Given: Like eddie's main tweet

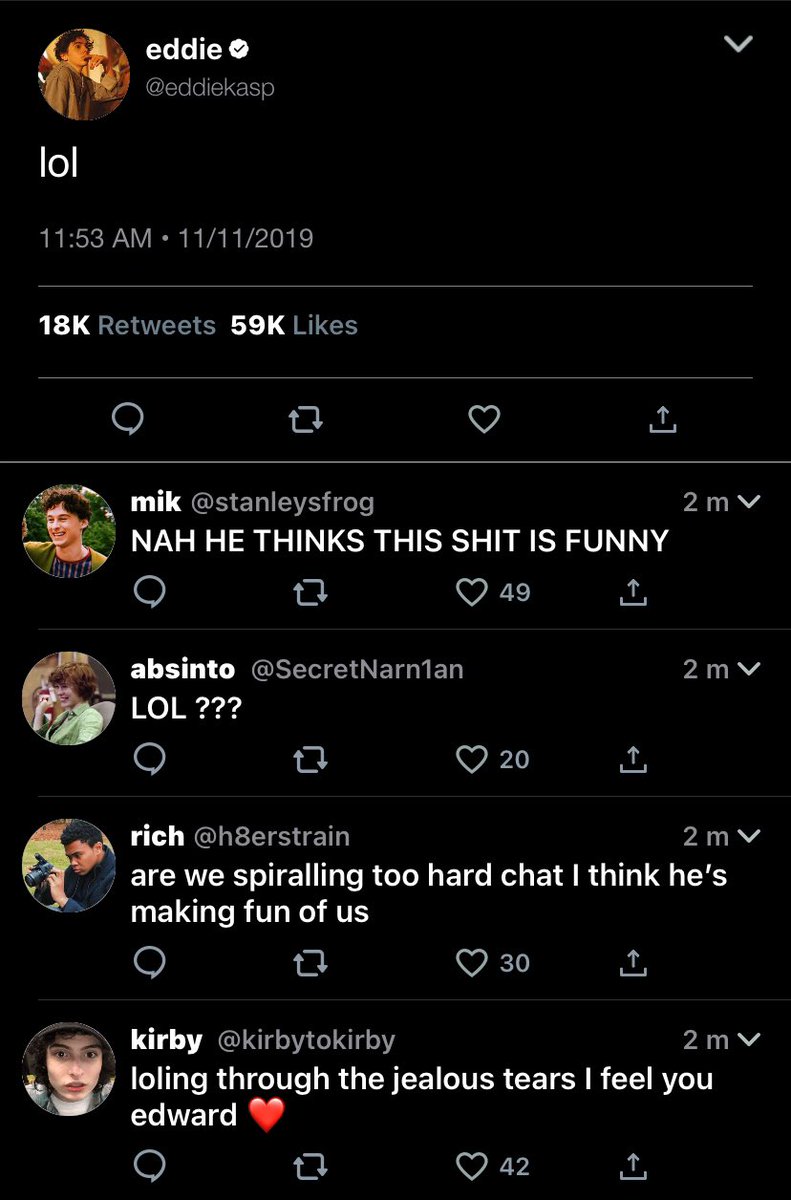Looking at the screenshot, I should point(484,421).
